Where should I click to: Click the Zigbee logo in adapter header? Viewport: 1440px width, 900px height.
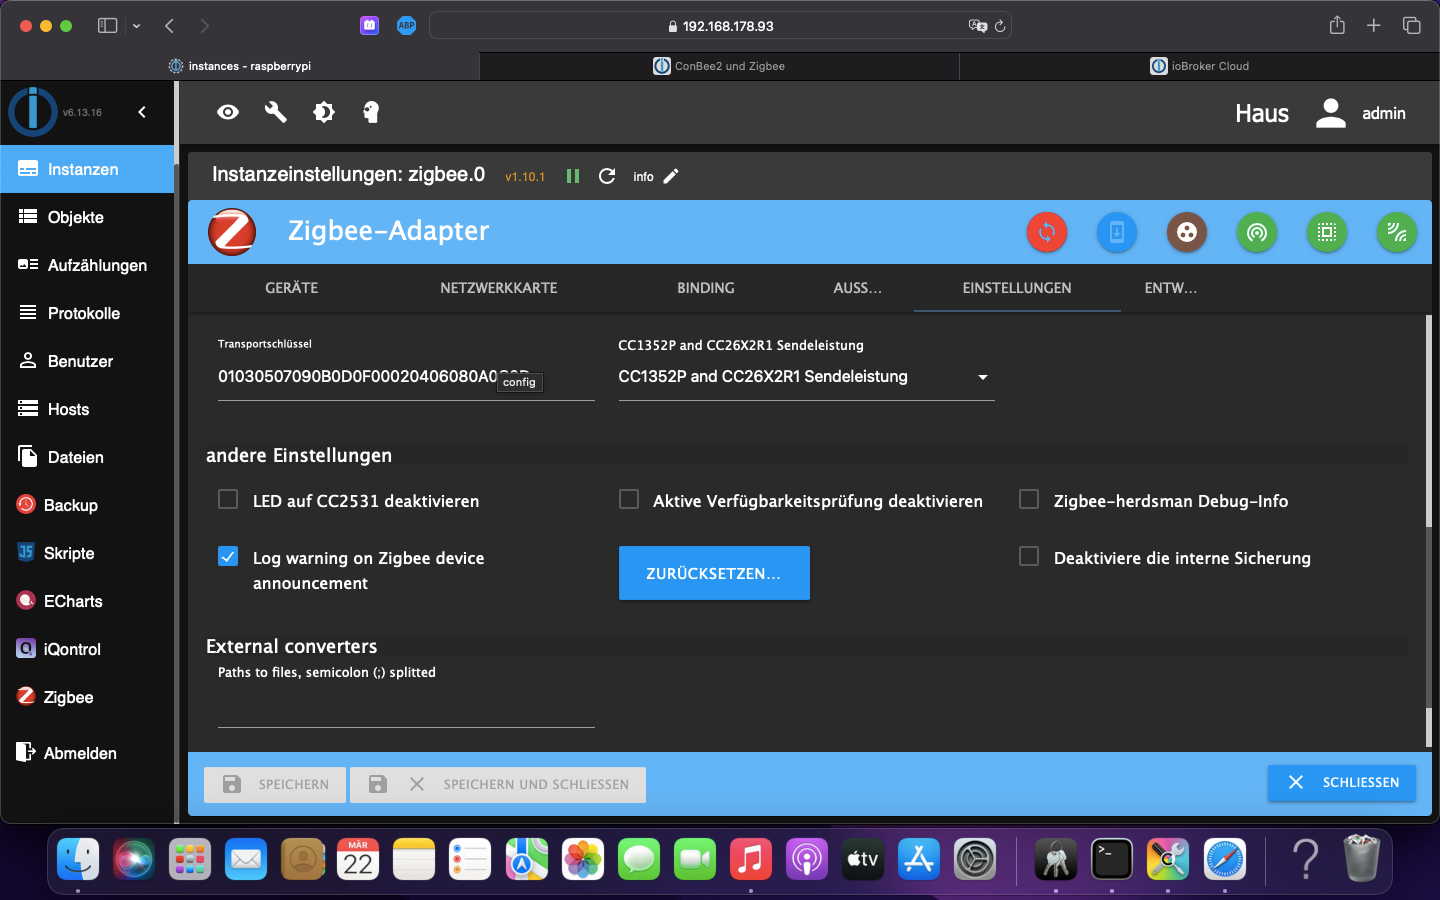pos(232,232)
